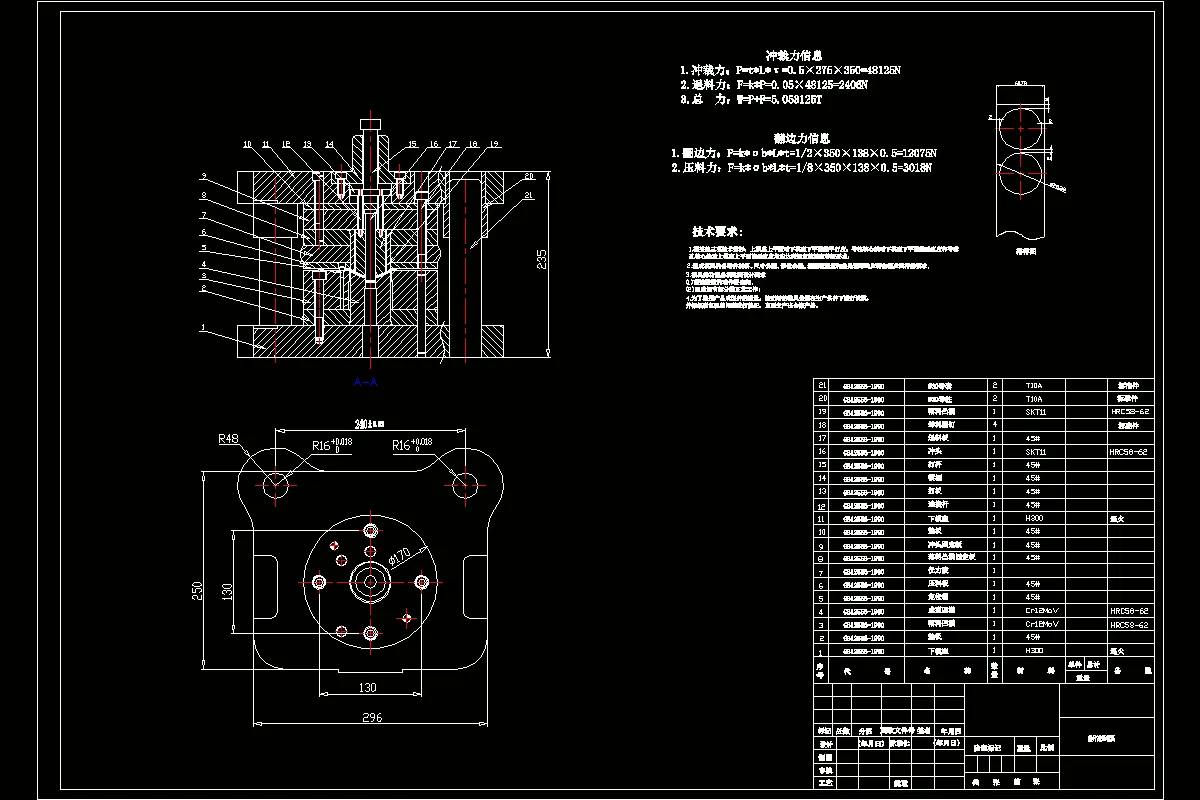Click H300 material in row 1
This screenshot has height=800, width=1200.
click(1034, 649)
